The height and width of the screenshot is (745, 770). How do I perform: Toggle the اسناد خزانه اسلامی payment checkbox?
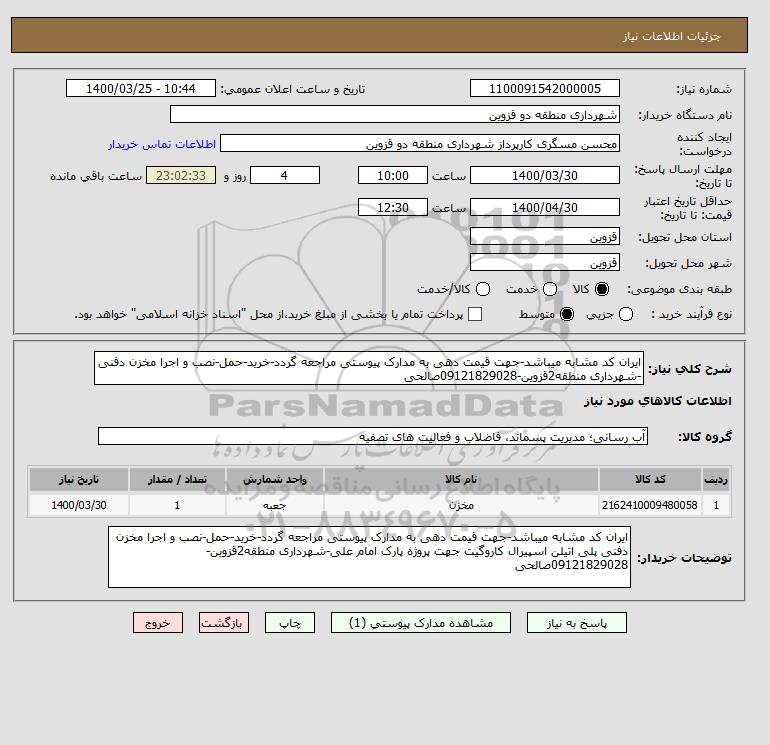[475, 314]
